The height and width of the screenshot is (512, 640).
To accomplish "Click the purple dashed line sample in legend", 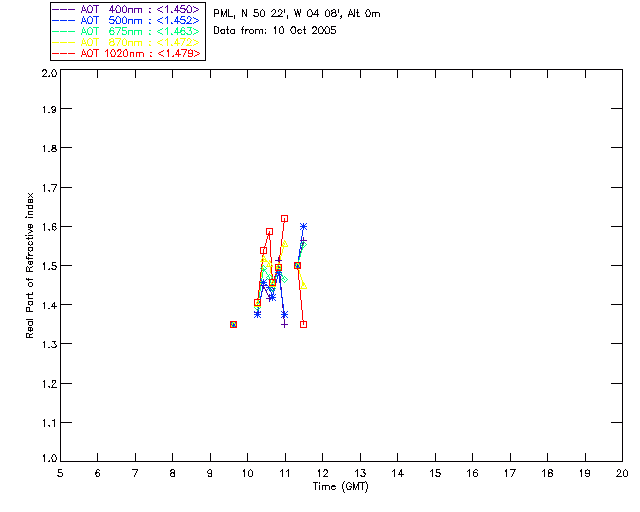I will pyautogui.click(x=64, y=9).
